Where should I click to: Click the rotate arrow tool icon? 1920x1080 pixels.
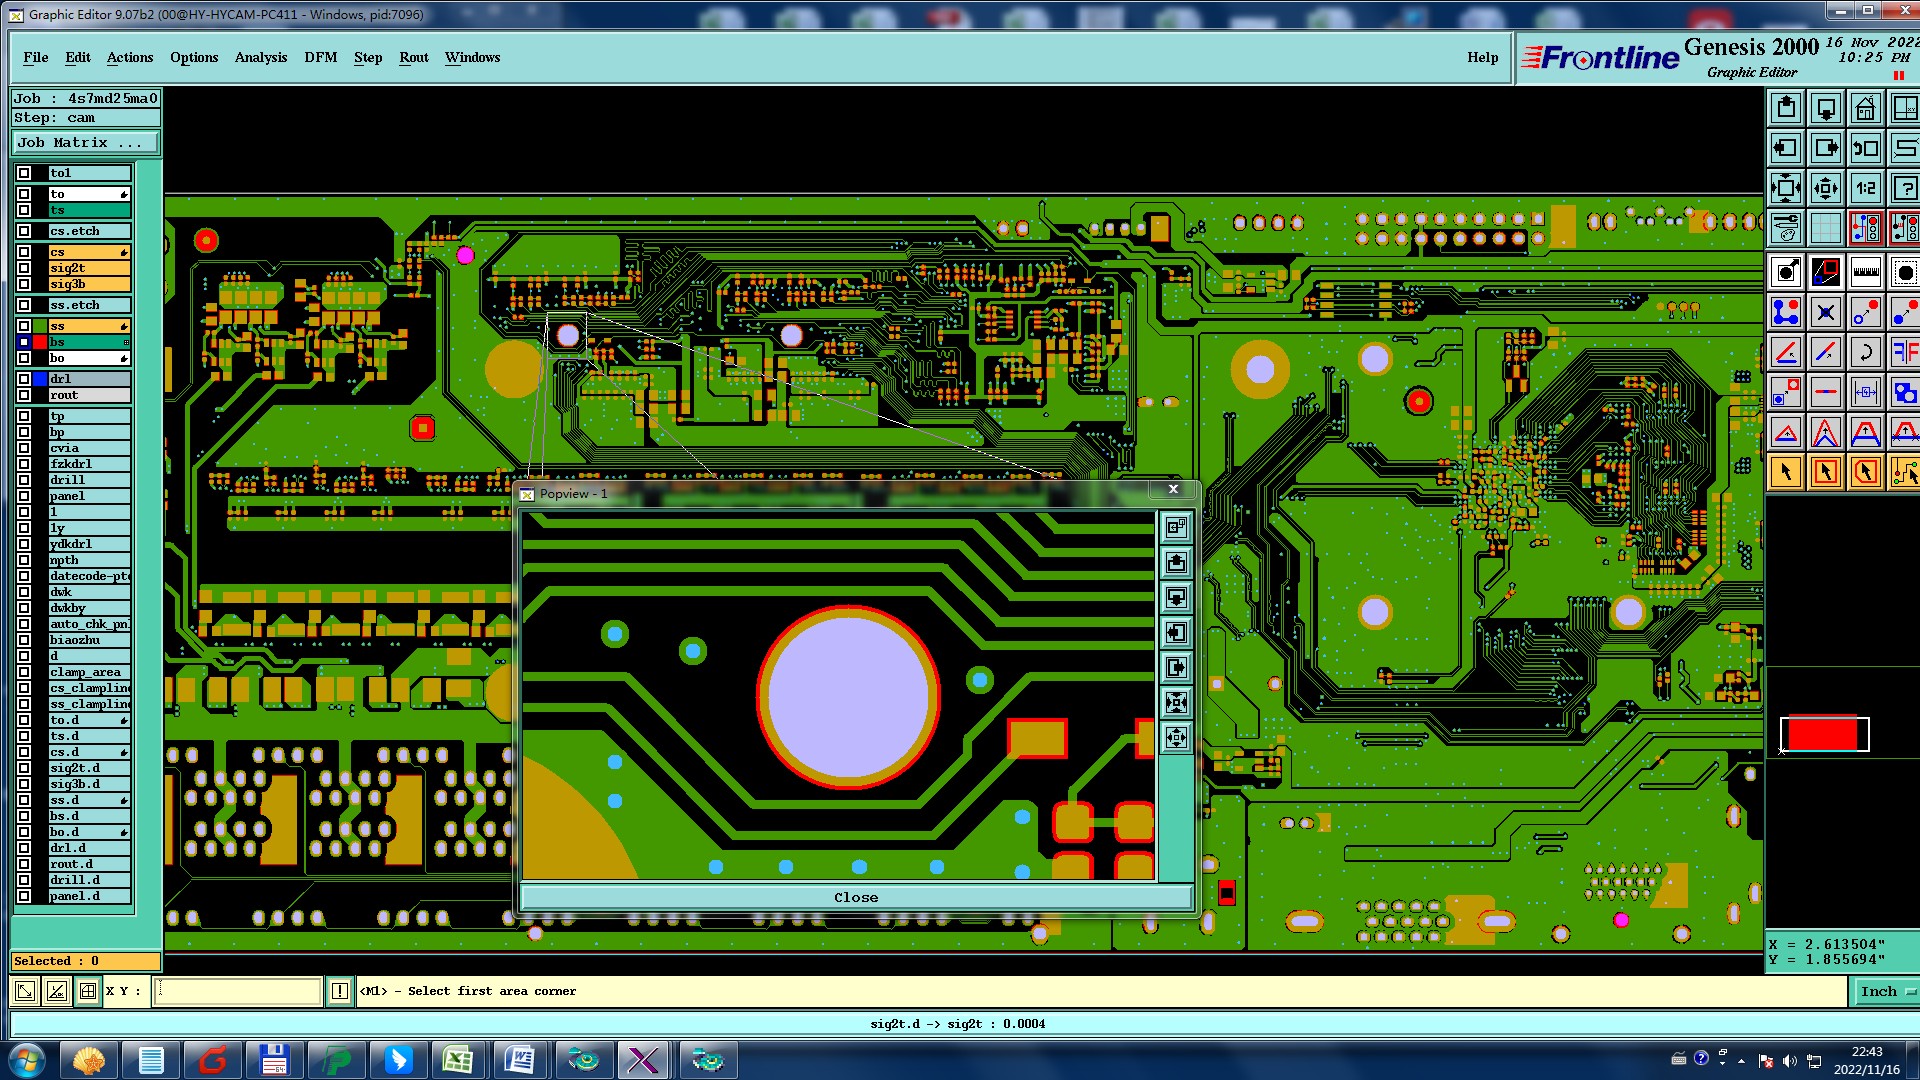tap(1865, 352)
